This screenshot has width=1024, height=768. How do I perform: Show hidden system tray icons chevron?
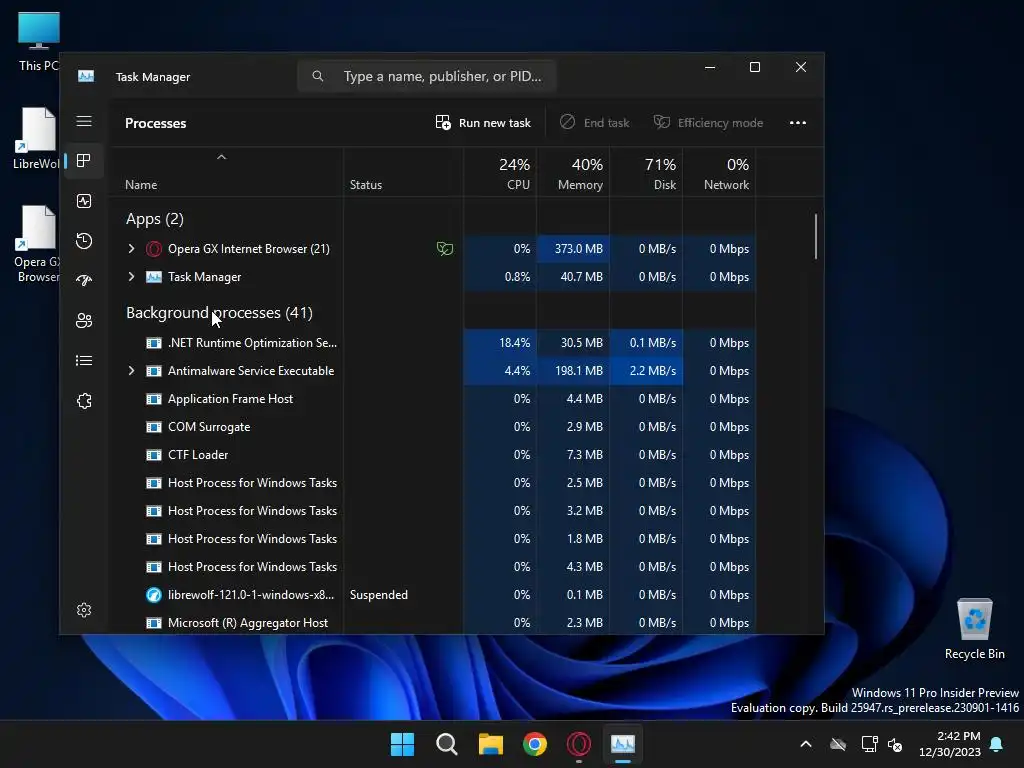[806, 744]
